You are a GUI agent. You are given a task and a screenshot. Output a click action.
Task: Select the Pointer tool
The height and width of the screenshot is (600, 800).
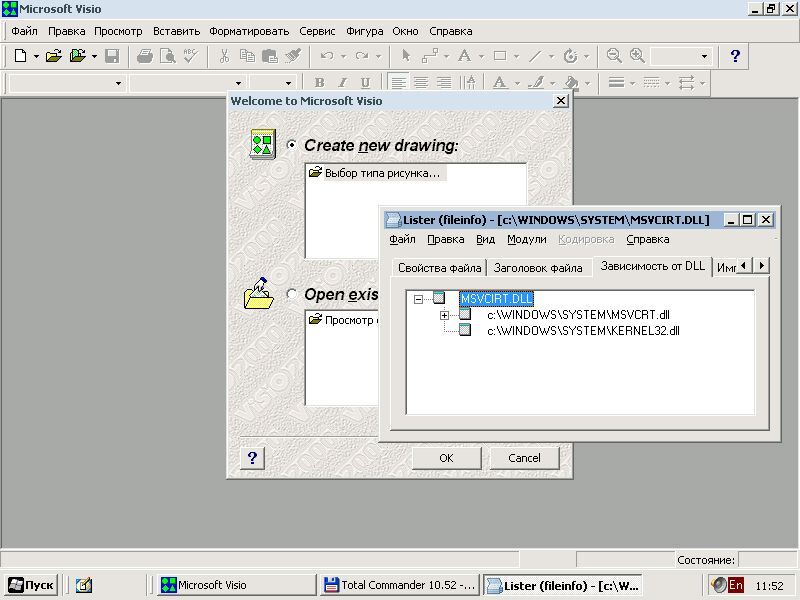pyautogui.click(x=406, y=56)
